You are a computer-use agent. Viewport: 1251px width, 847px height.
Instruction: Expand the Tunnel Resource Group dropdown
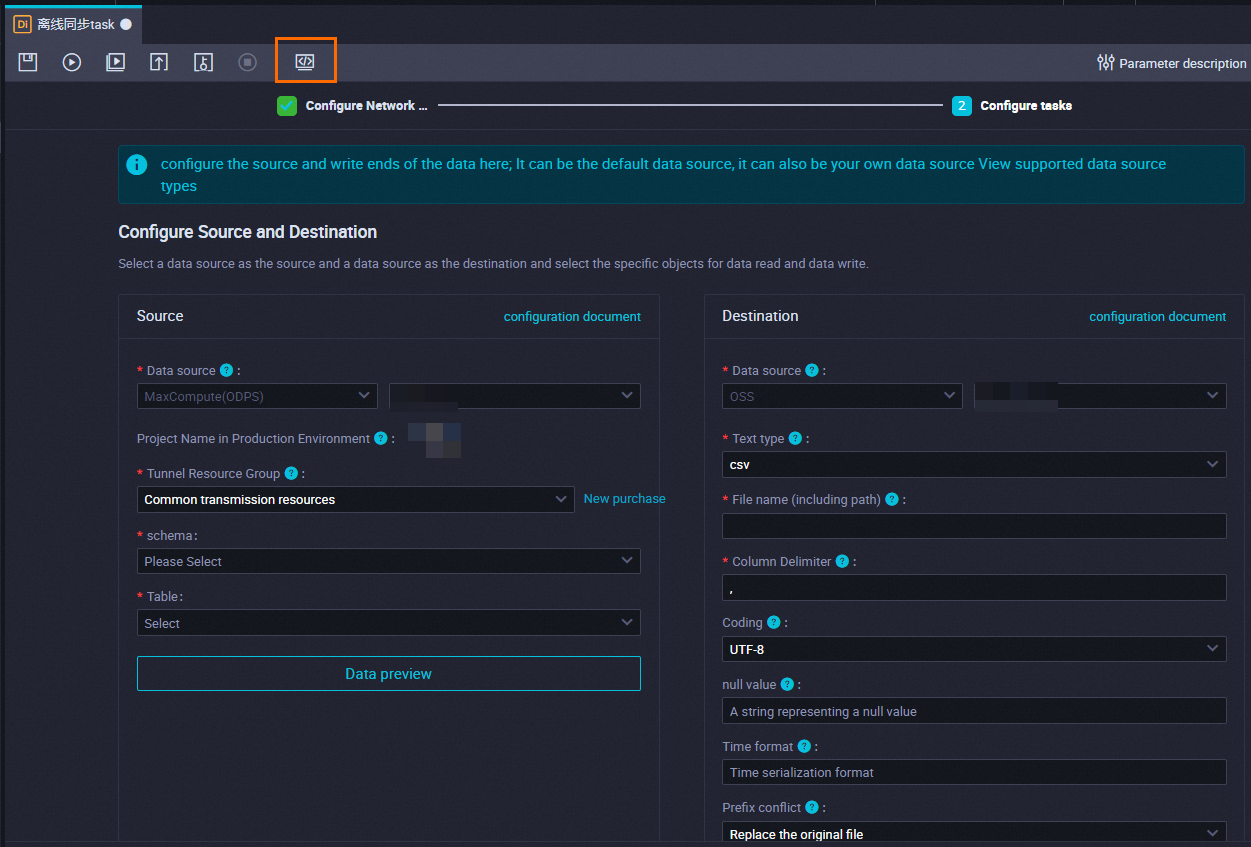click(x=355, y=498)
